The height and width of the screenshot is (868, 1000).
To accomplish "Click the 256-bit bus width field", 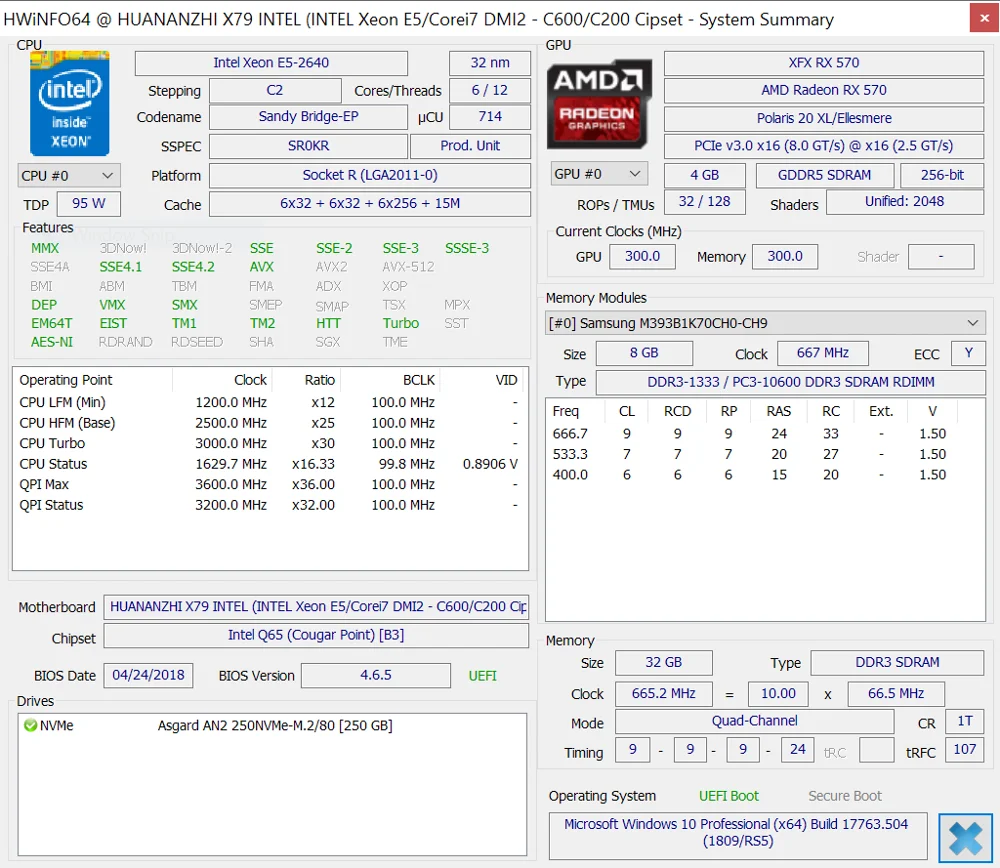I will click(x=942, y=175).
